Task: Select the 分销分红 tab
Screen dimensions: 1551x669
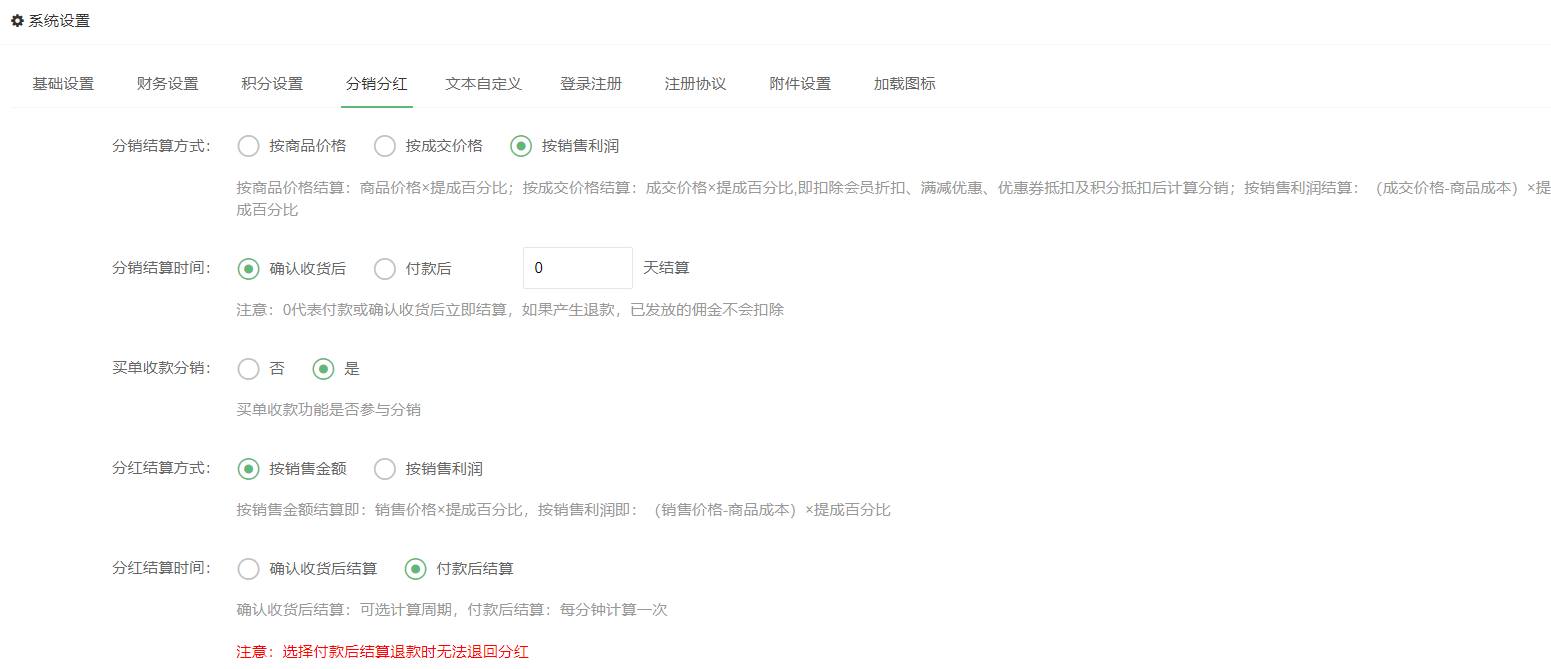Action: (376, 84)
